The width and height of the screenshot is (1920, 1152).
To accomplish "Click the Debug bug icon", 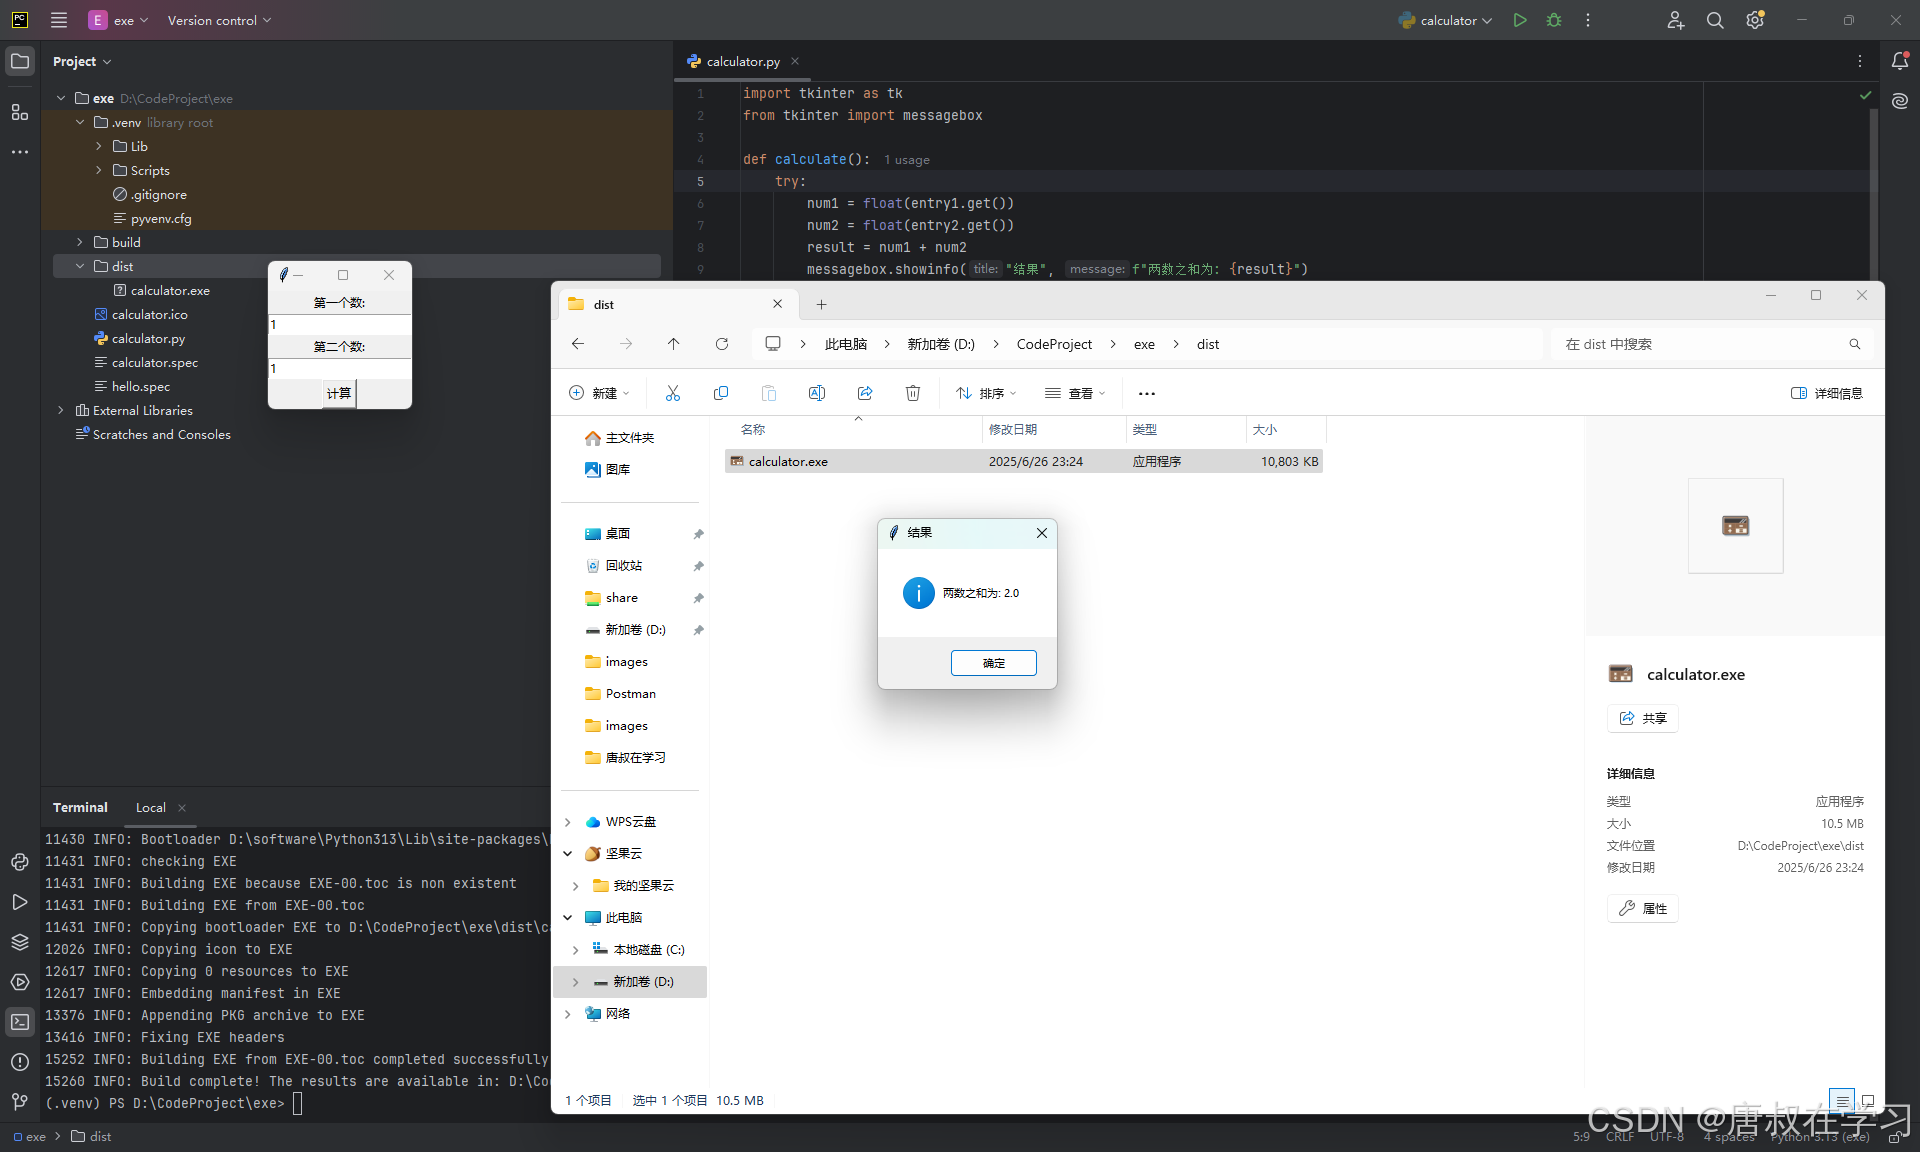I will tap(1553, 20).
